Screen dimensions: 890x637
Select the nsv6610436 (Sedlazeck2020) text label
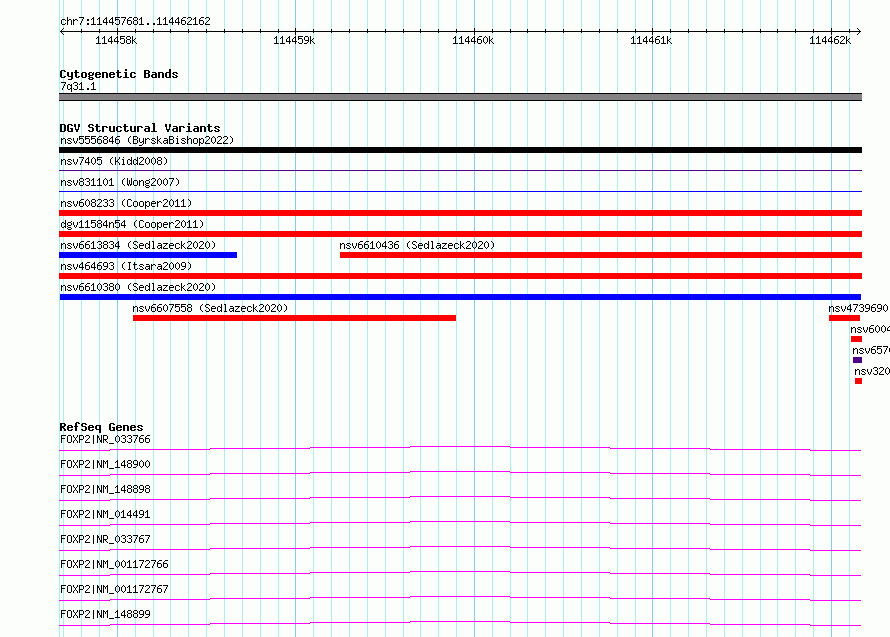click(x=417, y=245)
